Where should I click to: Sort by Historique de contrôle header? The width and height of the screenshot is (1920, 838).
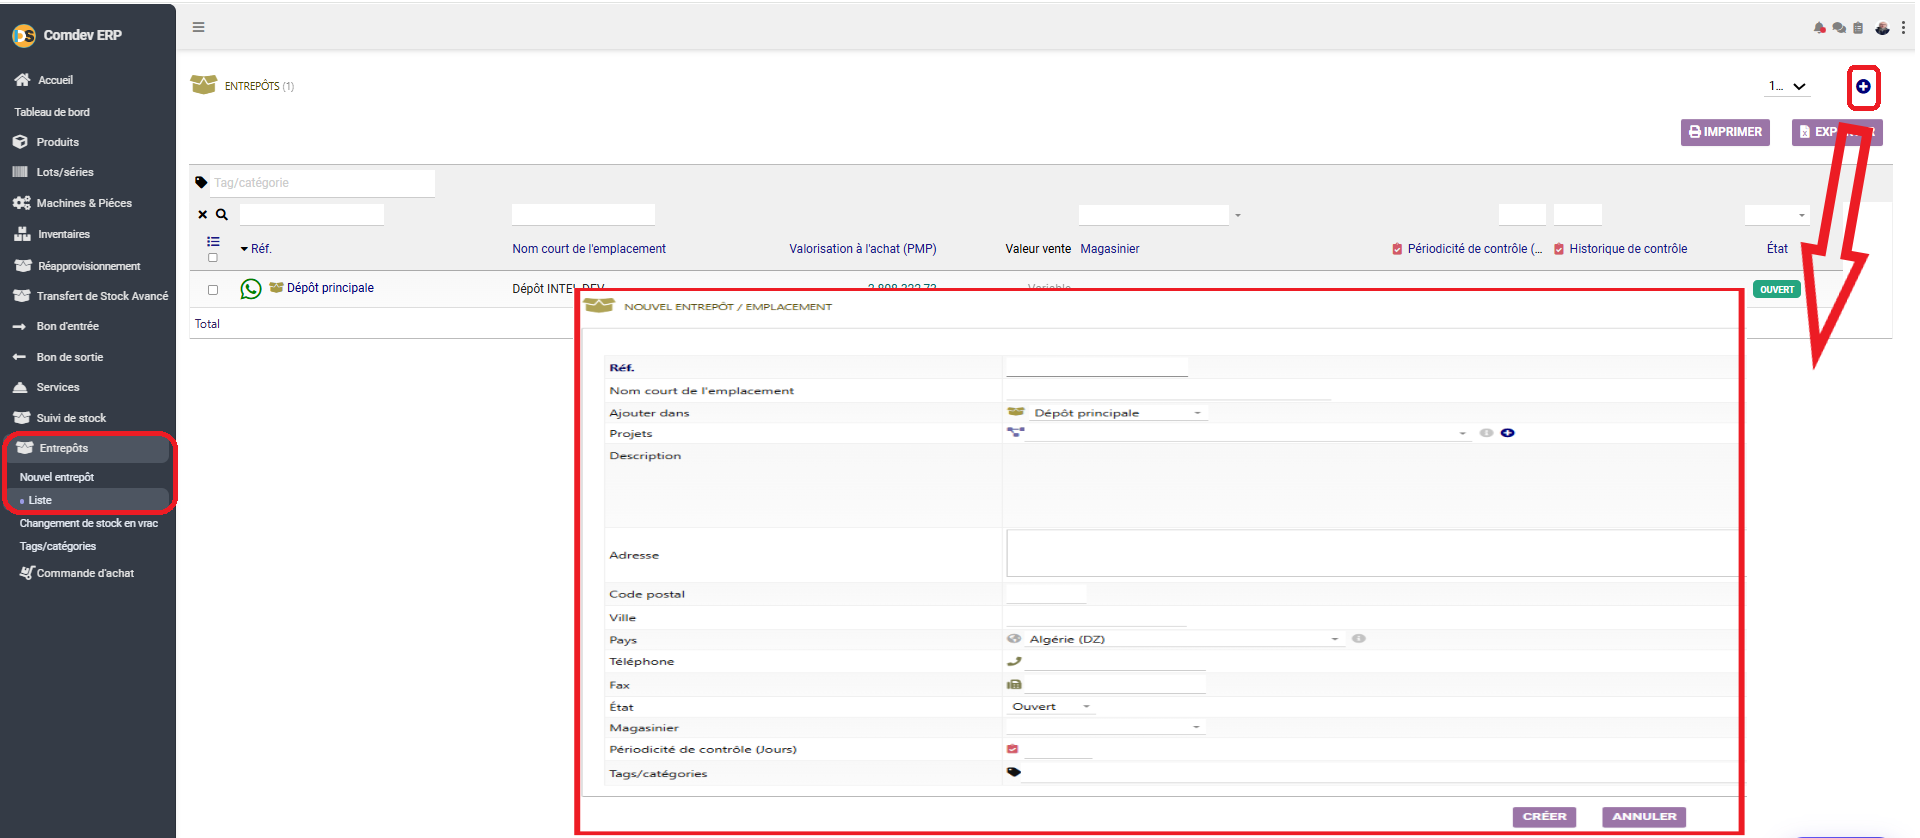click(x=1628, y=249)
